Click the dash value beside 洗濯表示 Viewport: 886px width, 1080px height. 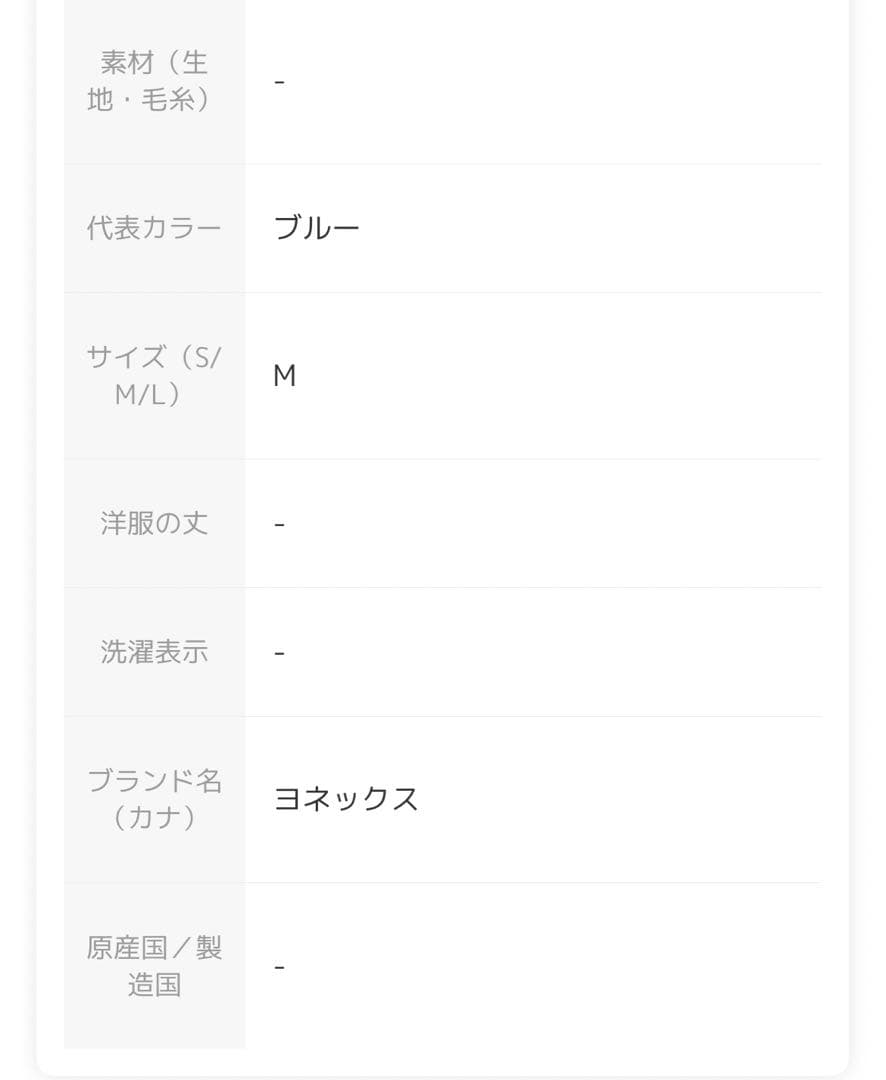279,653
